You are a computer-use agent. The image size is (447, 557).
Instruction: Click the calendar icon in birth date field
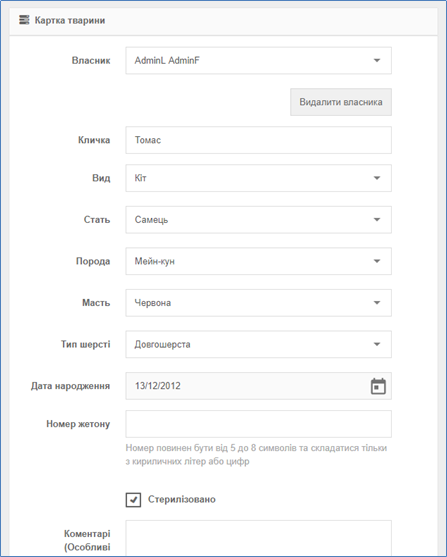pos(378,386)
